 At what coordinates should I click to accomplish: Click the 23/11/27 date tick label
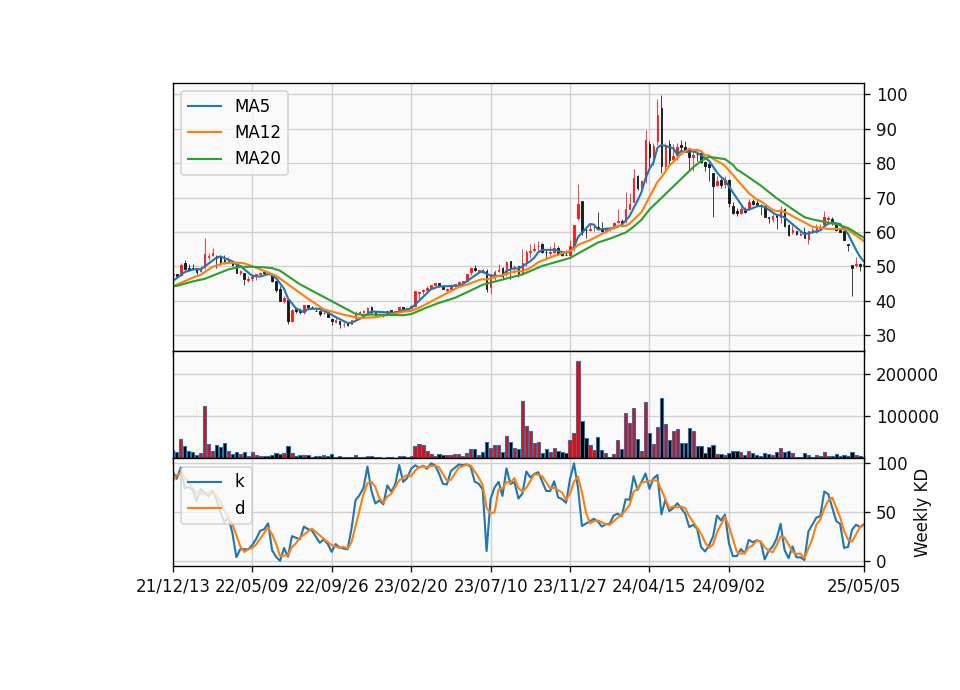[570, 586]
